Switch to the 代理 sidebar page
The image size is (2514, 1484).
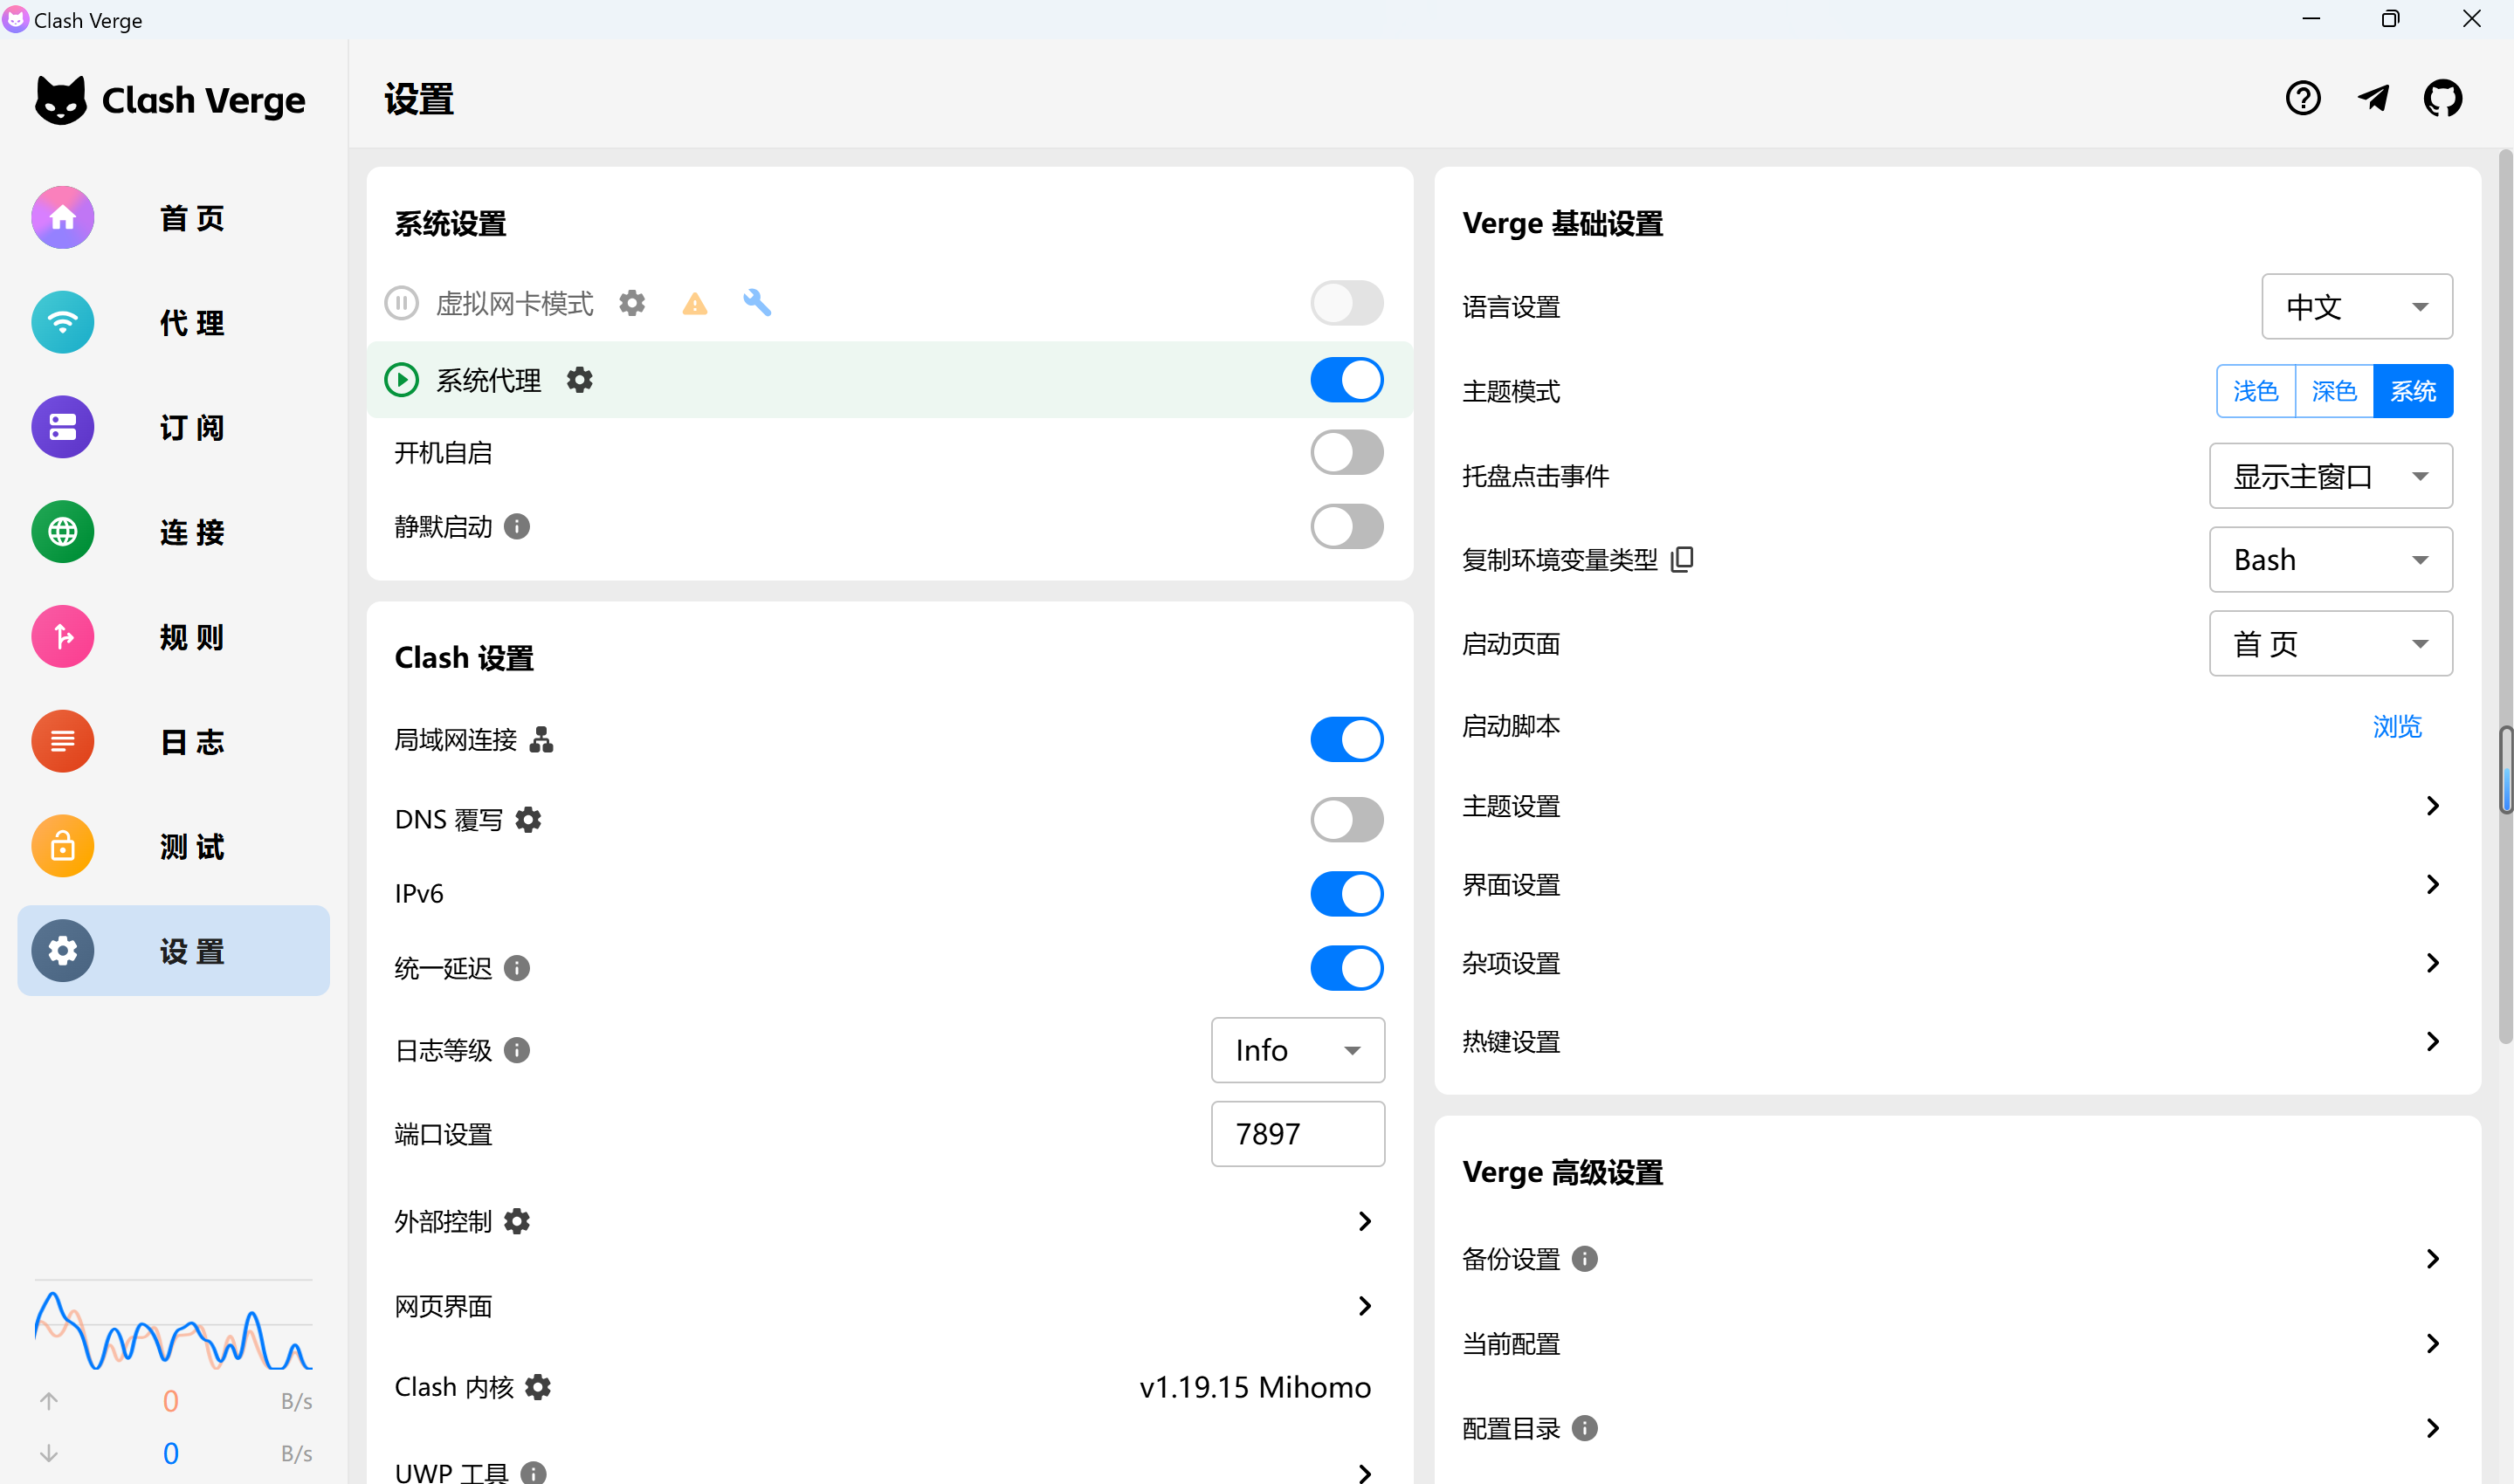[x=173, y=322]
